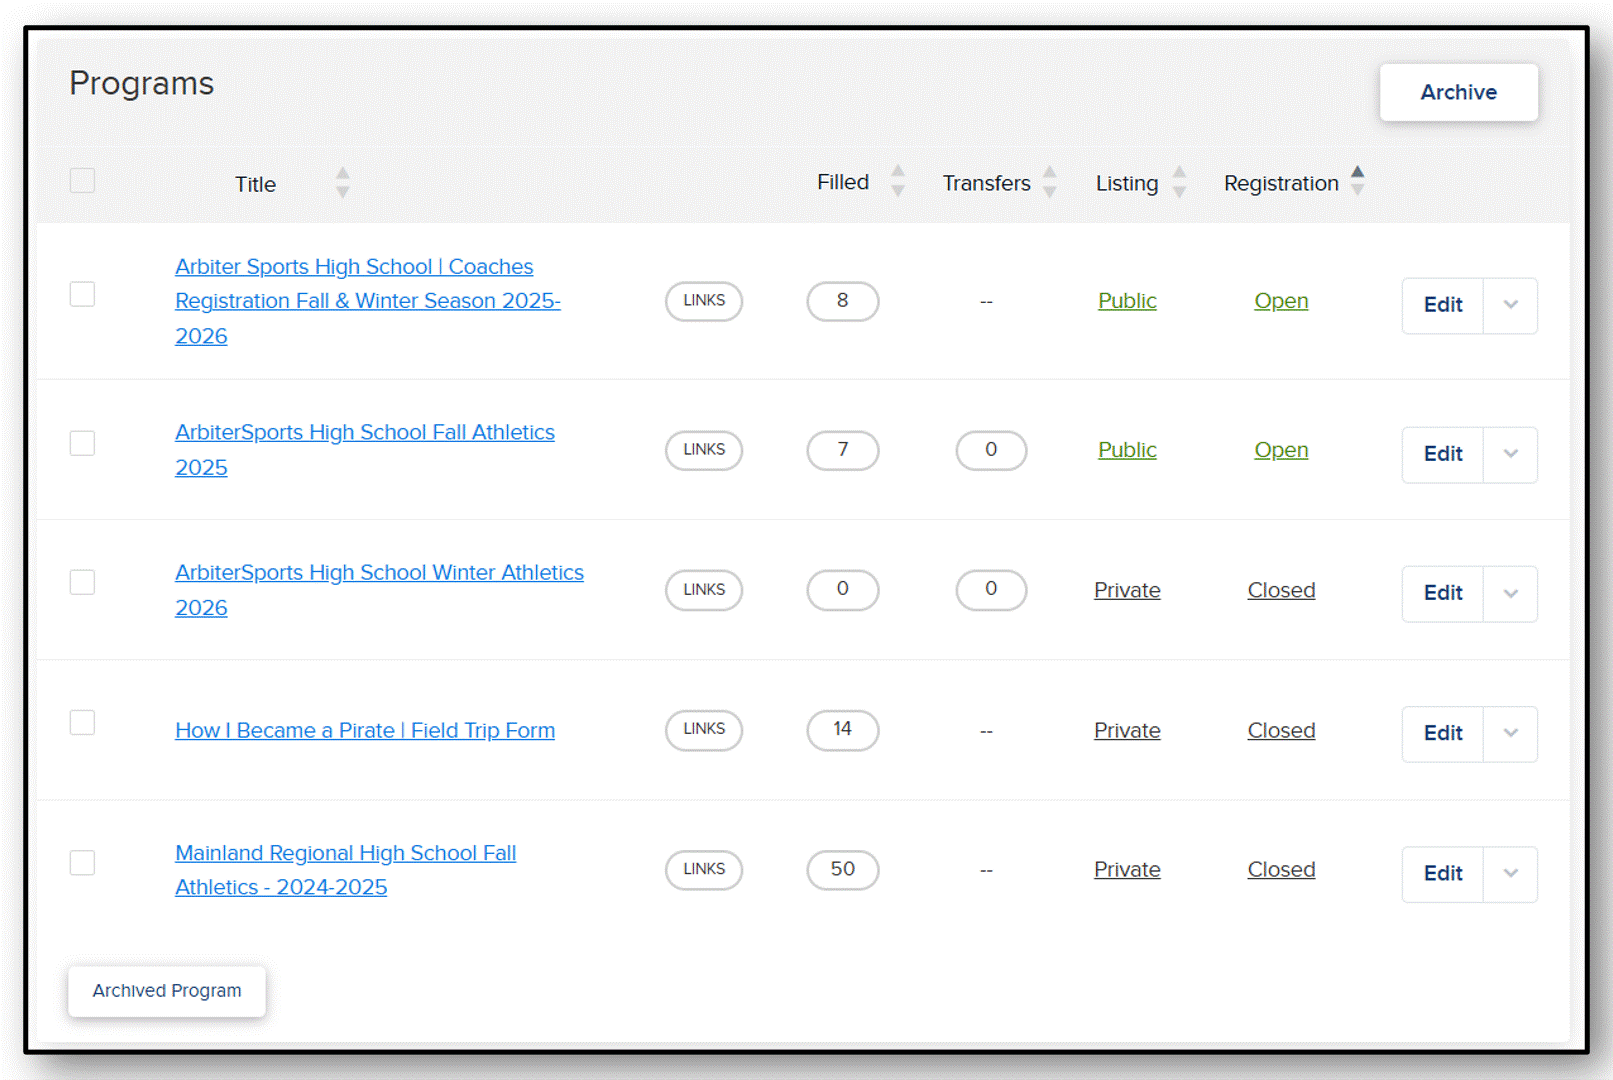Click Private listing for Mainland Regional row
This screenshot has width=1613, height=1080.
(x=1127, y=870)
